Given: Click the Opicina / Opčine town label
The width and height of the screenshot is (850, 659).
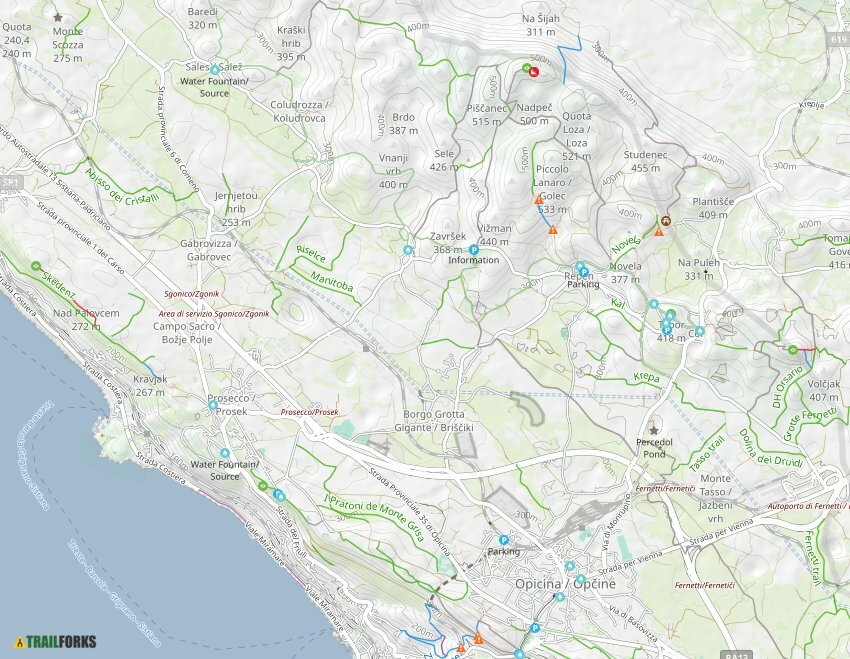Looking at the screenshot, I should coord(565,584).
